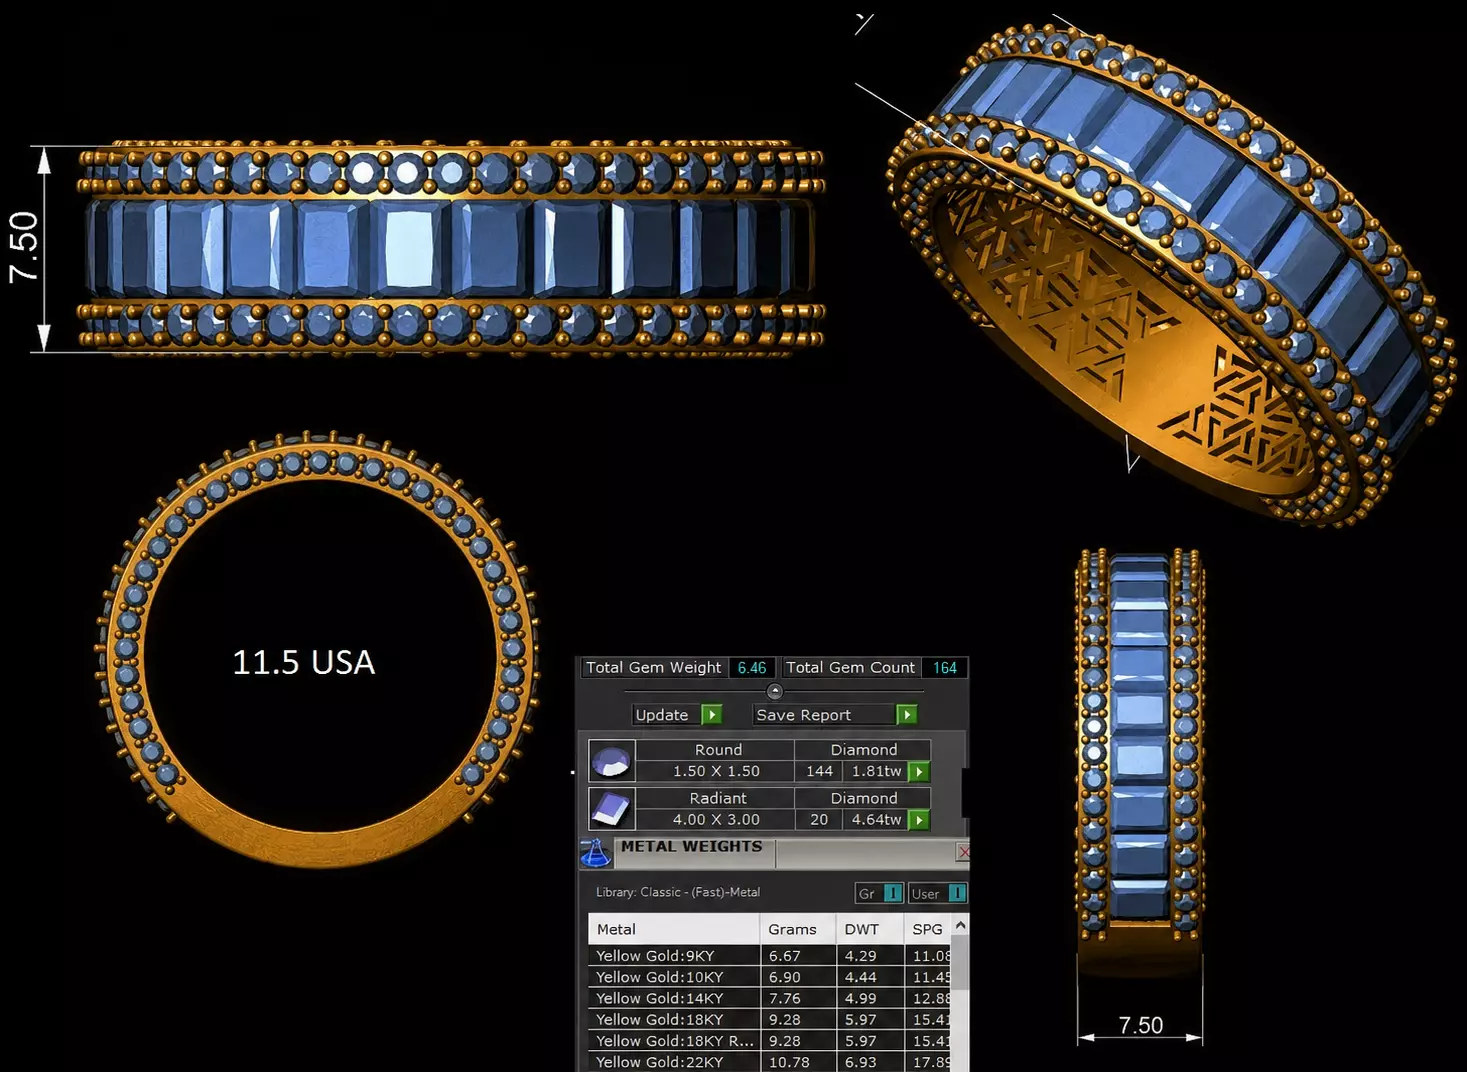Click the green arrow beside Save Report

pos(907,715)
